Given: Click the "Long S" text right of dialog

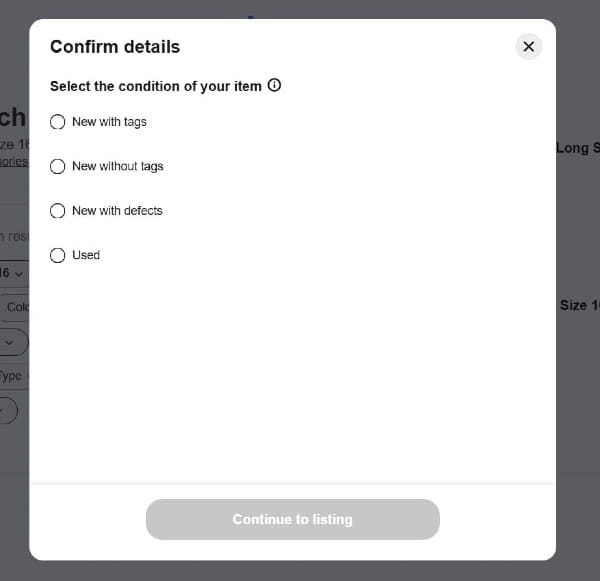Looking at the screenshot, I should [x=577, y=148].
